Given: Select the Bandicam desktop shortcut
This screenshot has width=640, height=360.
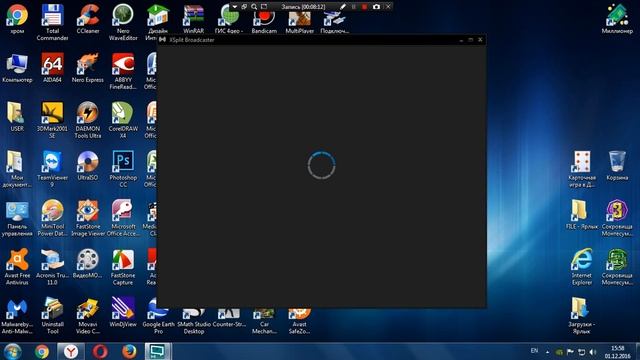Looking at the screenshot, I should (264, 22).
